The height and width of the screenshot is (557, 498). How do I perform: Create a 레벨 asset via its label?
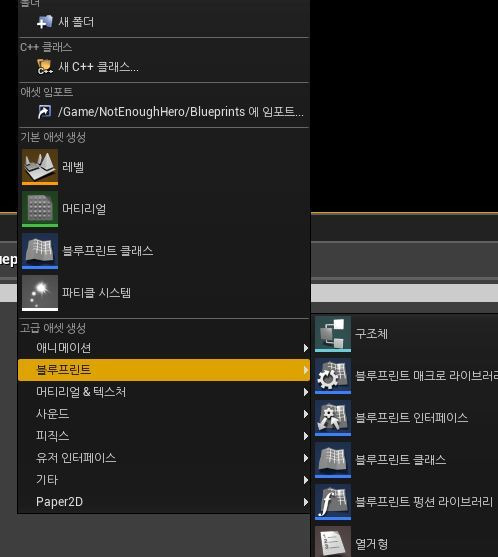coord(73,167)
